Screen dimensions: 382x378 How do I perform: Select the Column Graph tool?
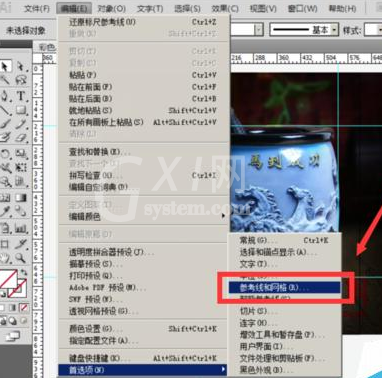[21, 228]
